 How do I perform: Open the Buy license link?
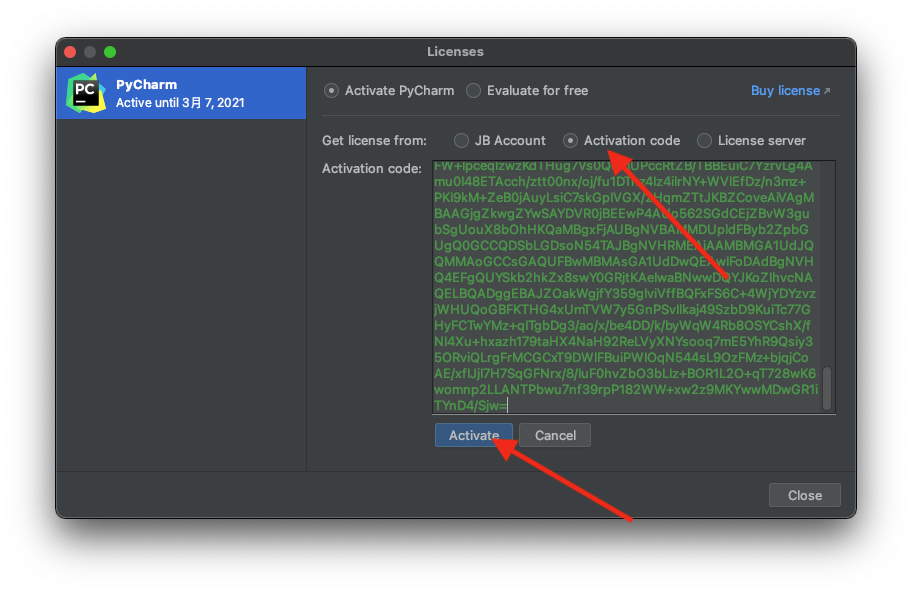[790, 91]
